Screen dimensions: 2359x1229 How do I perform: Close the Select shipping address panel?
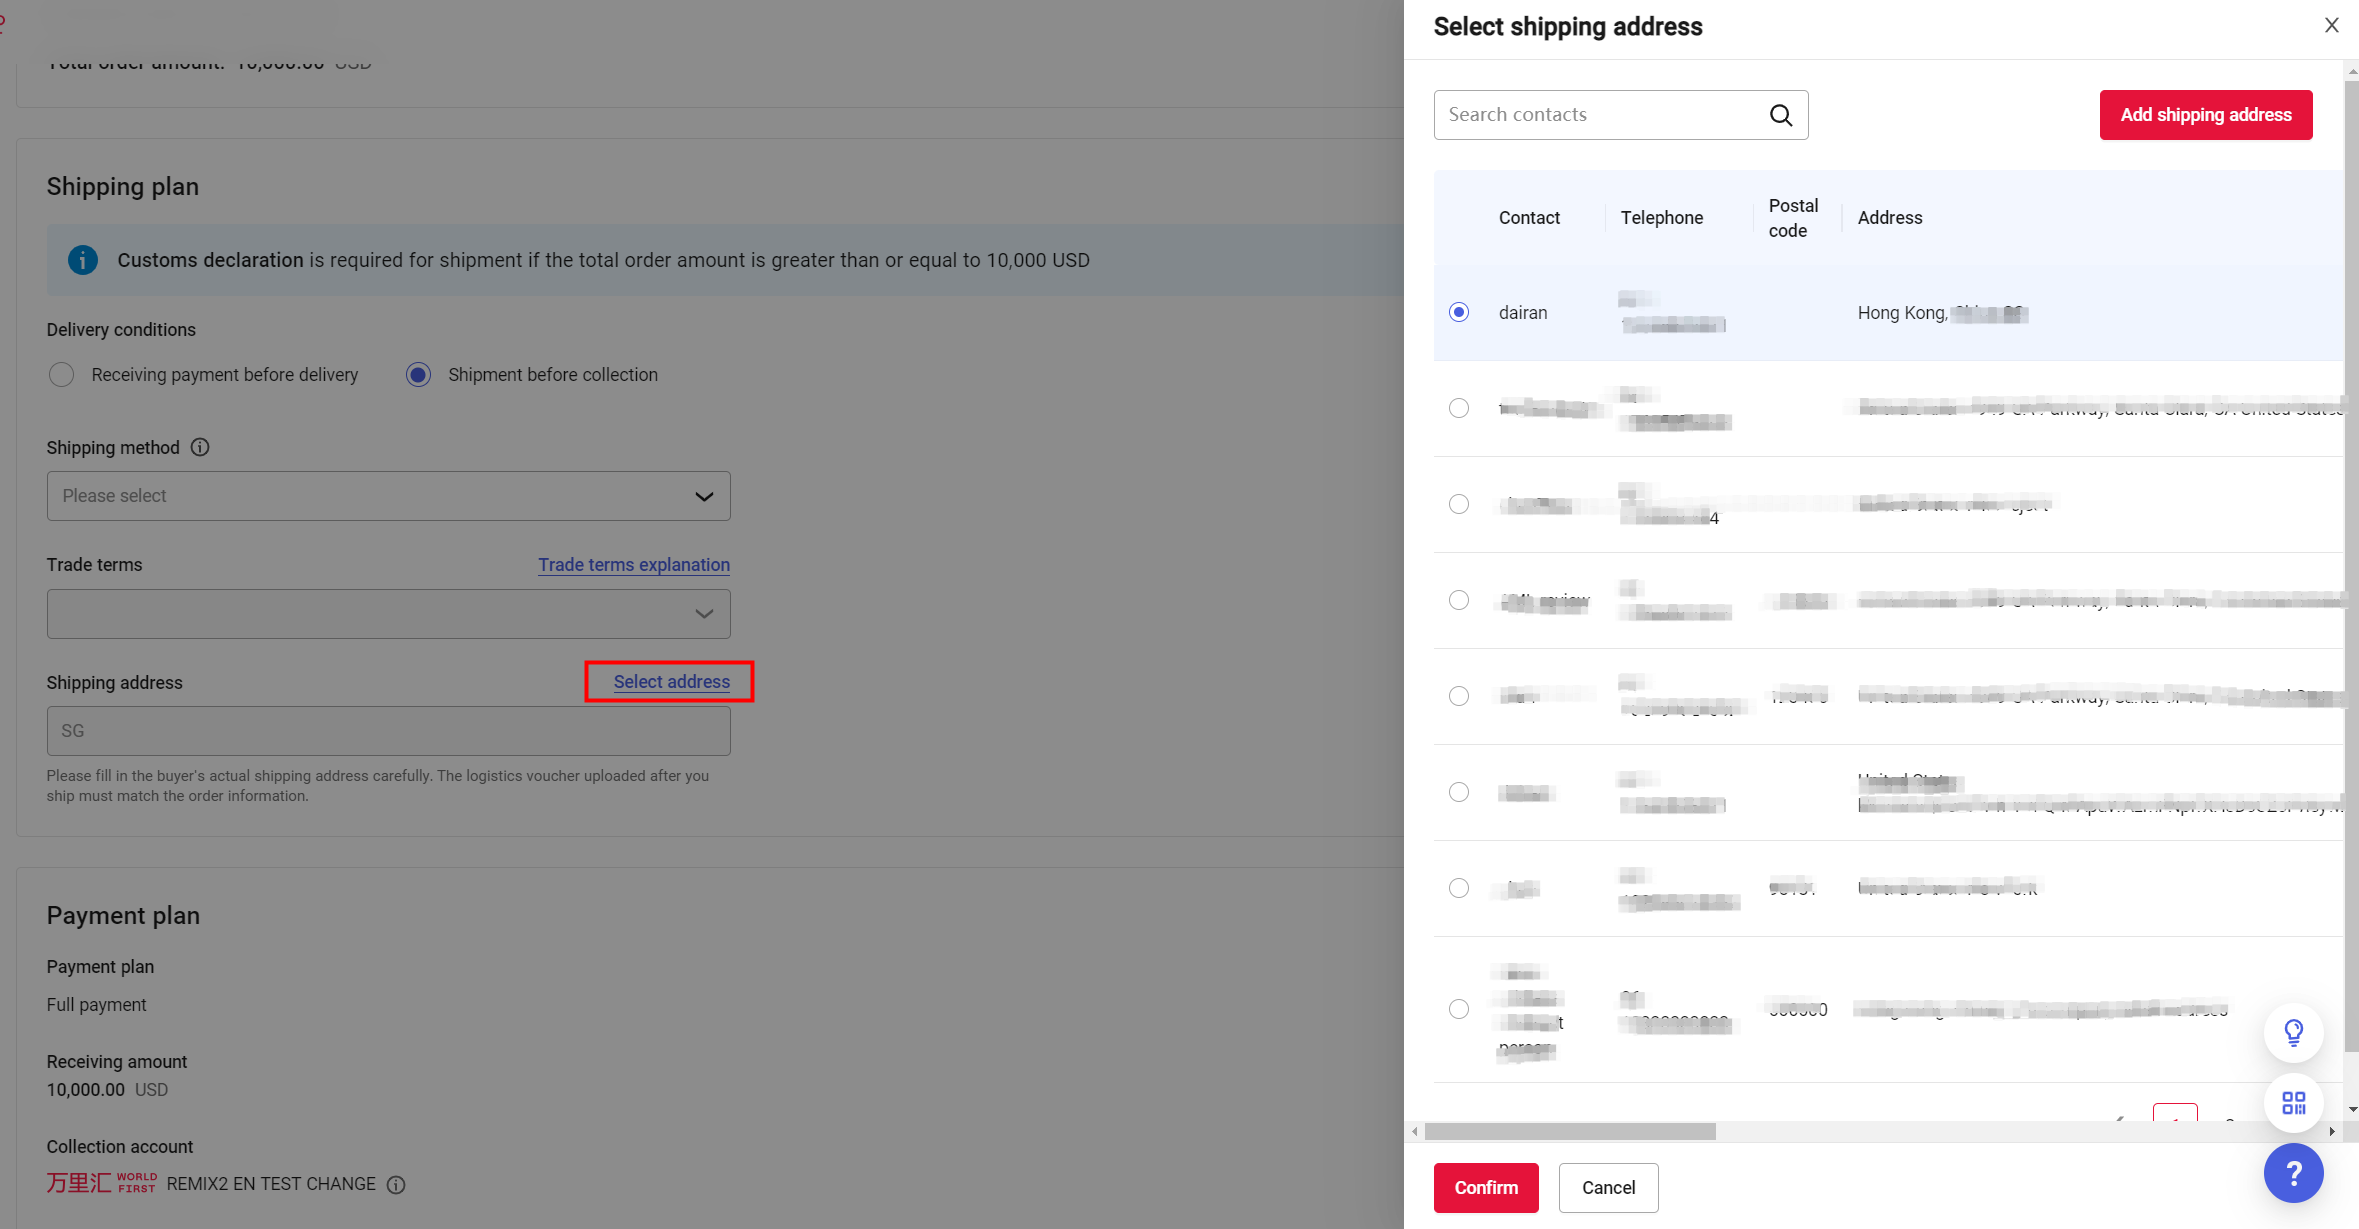pyautogui.click(x=2331, y=26)
